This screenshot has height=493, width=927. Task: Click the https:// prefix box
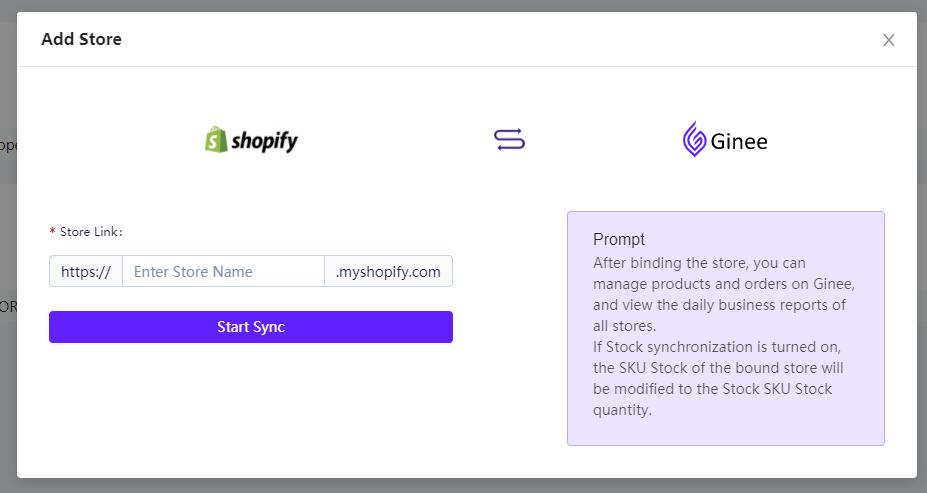[x=86, y=271]
